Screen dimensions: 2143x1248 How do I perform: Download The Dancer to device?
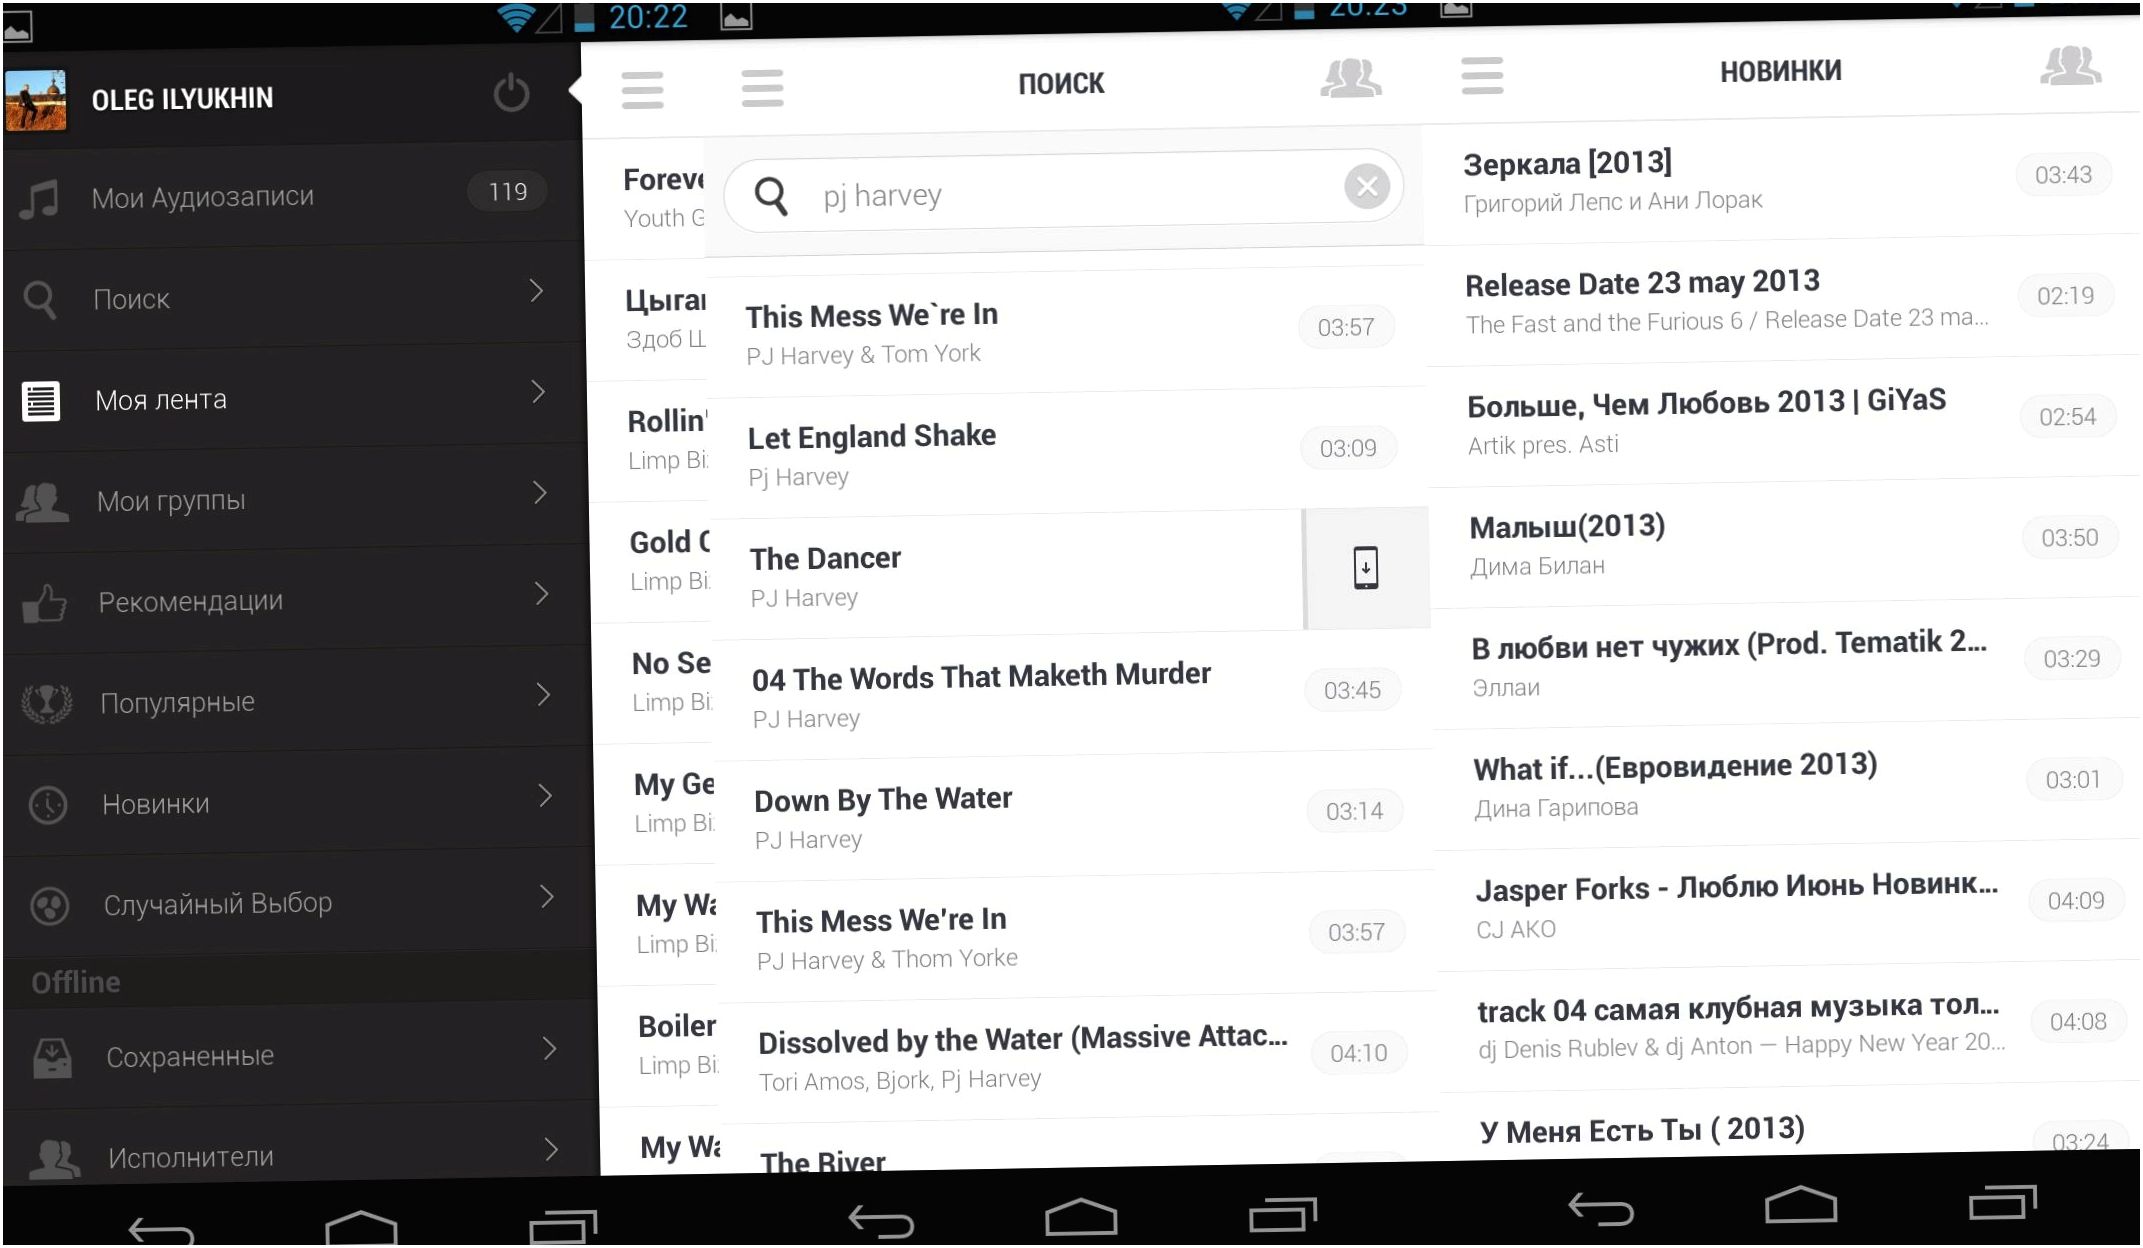click(1366, 567)
